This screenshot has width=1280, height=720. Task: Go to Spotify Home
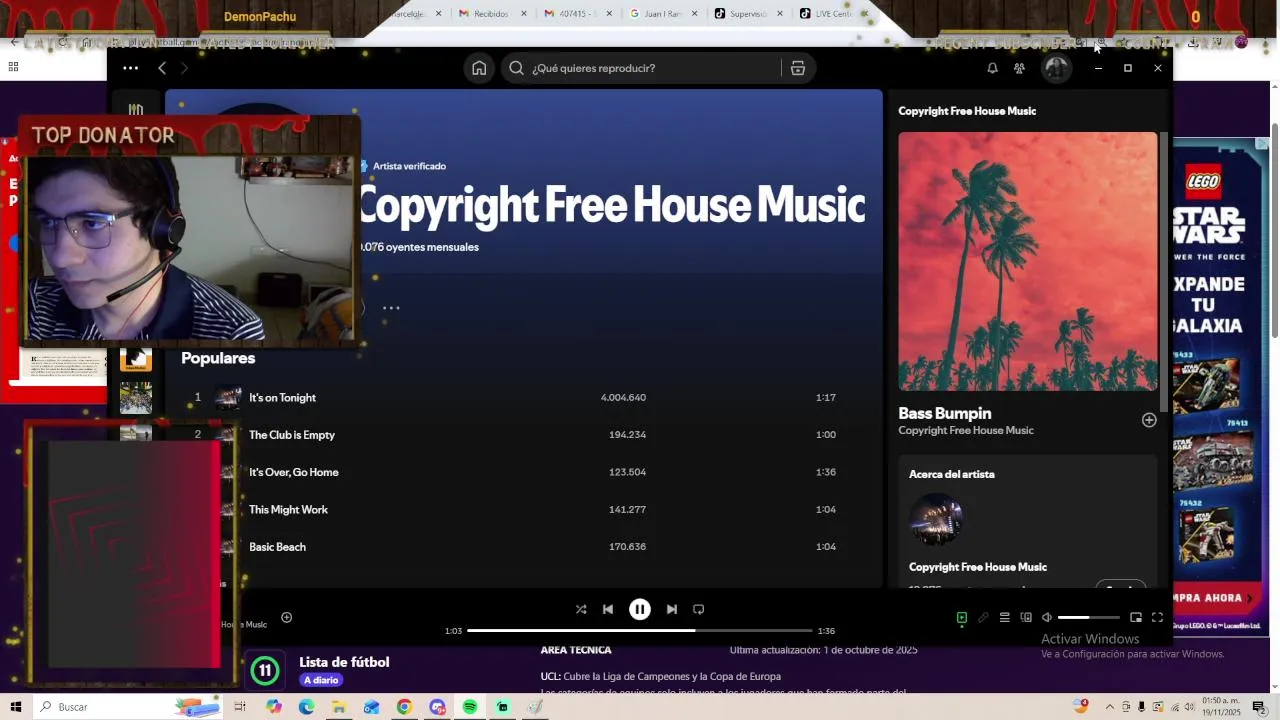coord(479,68)
